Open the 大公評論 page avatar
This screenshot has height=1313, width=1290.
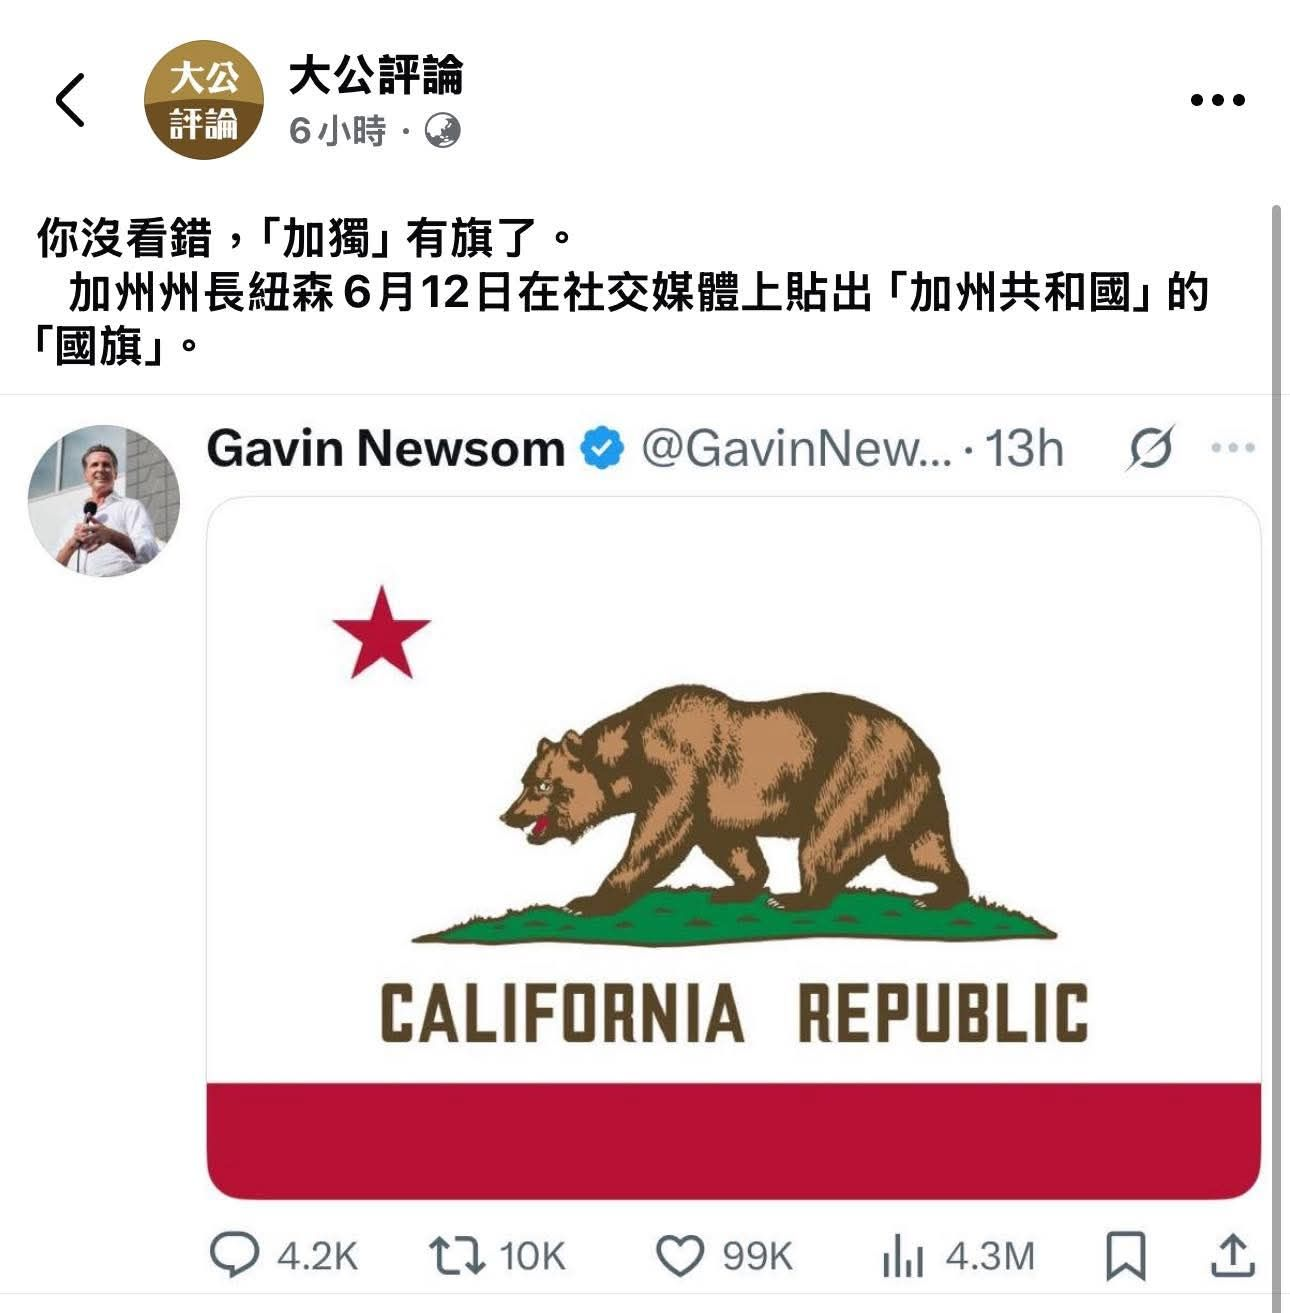[x=205, y=100]
